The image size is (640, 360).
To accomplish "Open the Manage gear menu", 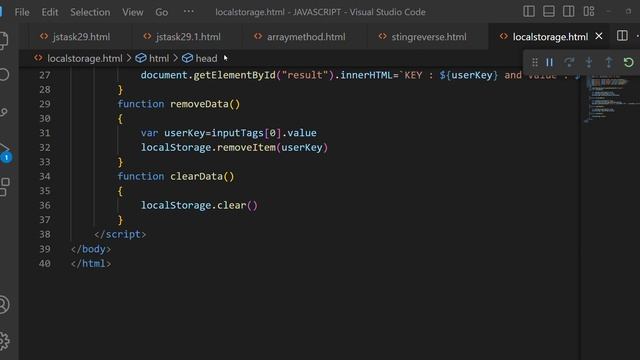I will pos(3,340).
